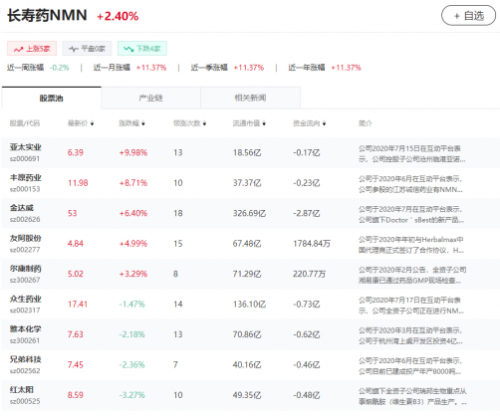
Task: Click the -2.36% change for 兄弟科技
Action: 132,365
